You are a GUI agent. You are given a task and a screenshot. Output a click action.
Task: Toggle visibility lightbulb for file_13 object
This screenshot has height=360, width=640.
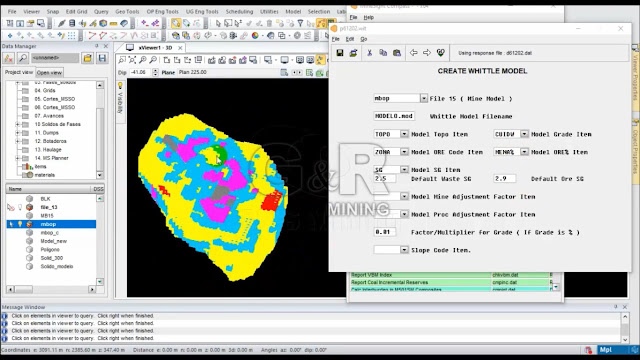[x=20, y=207]
